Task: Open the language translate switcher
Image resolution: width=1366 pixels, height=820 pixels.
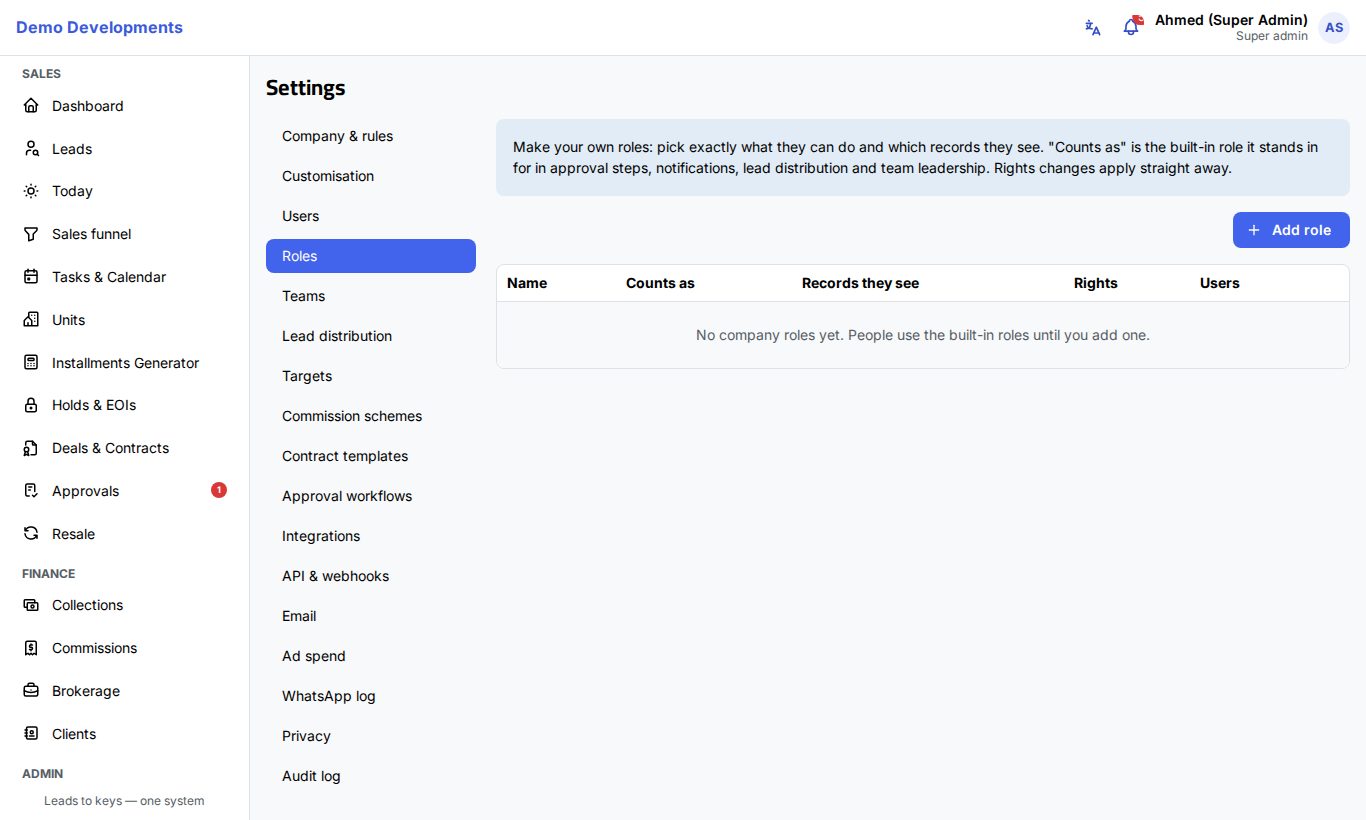Action: (1093, 28)
